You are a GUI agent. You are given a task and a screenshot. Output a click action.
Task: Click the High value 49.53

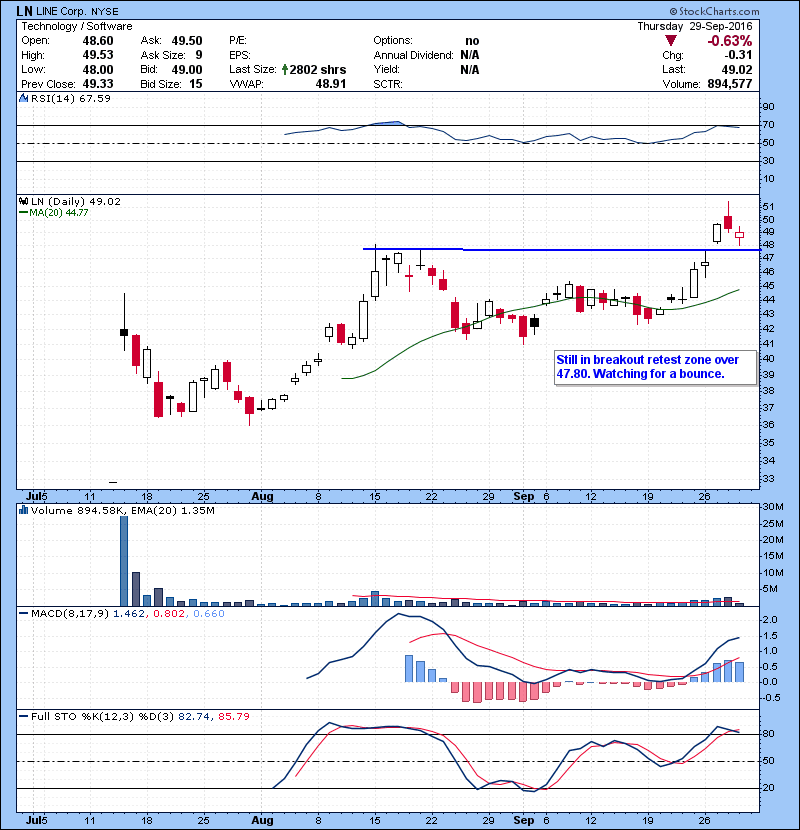pyautogui.click(x=98, y=55)
